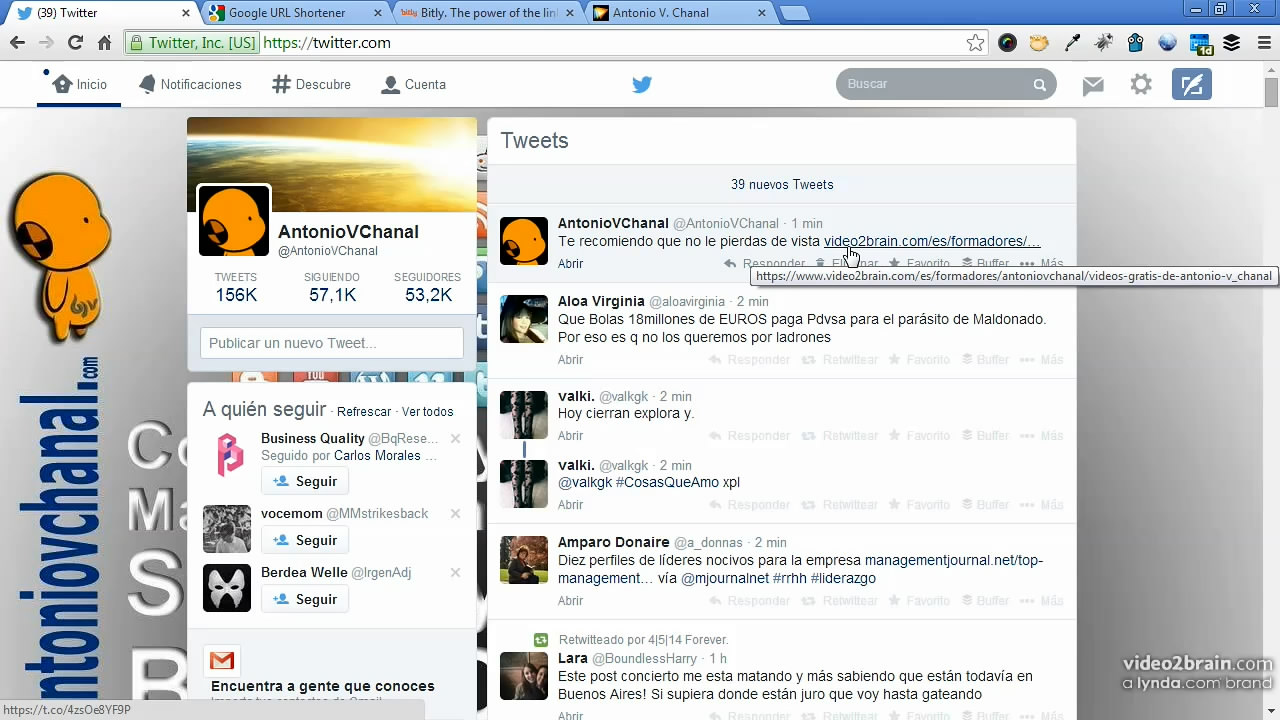Follow Business Quality with Seguir
The image size is (1280, 720).
pos(305,481)
